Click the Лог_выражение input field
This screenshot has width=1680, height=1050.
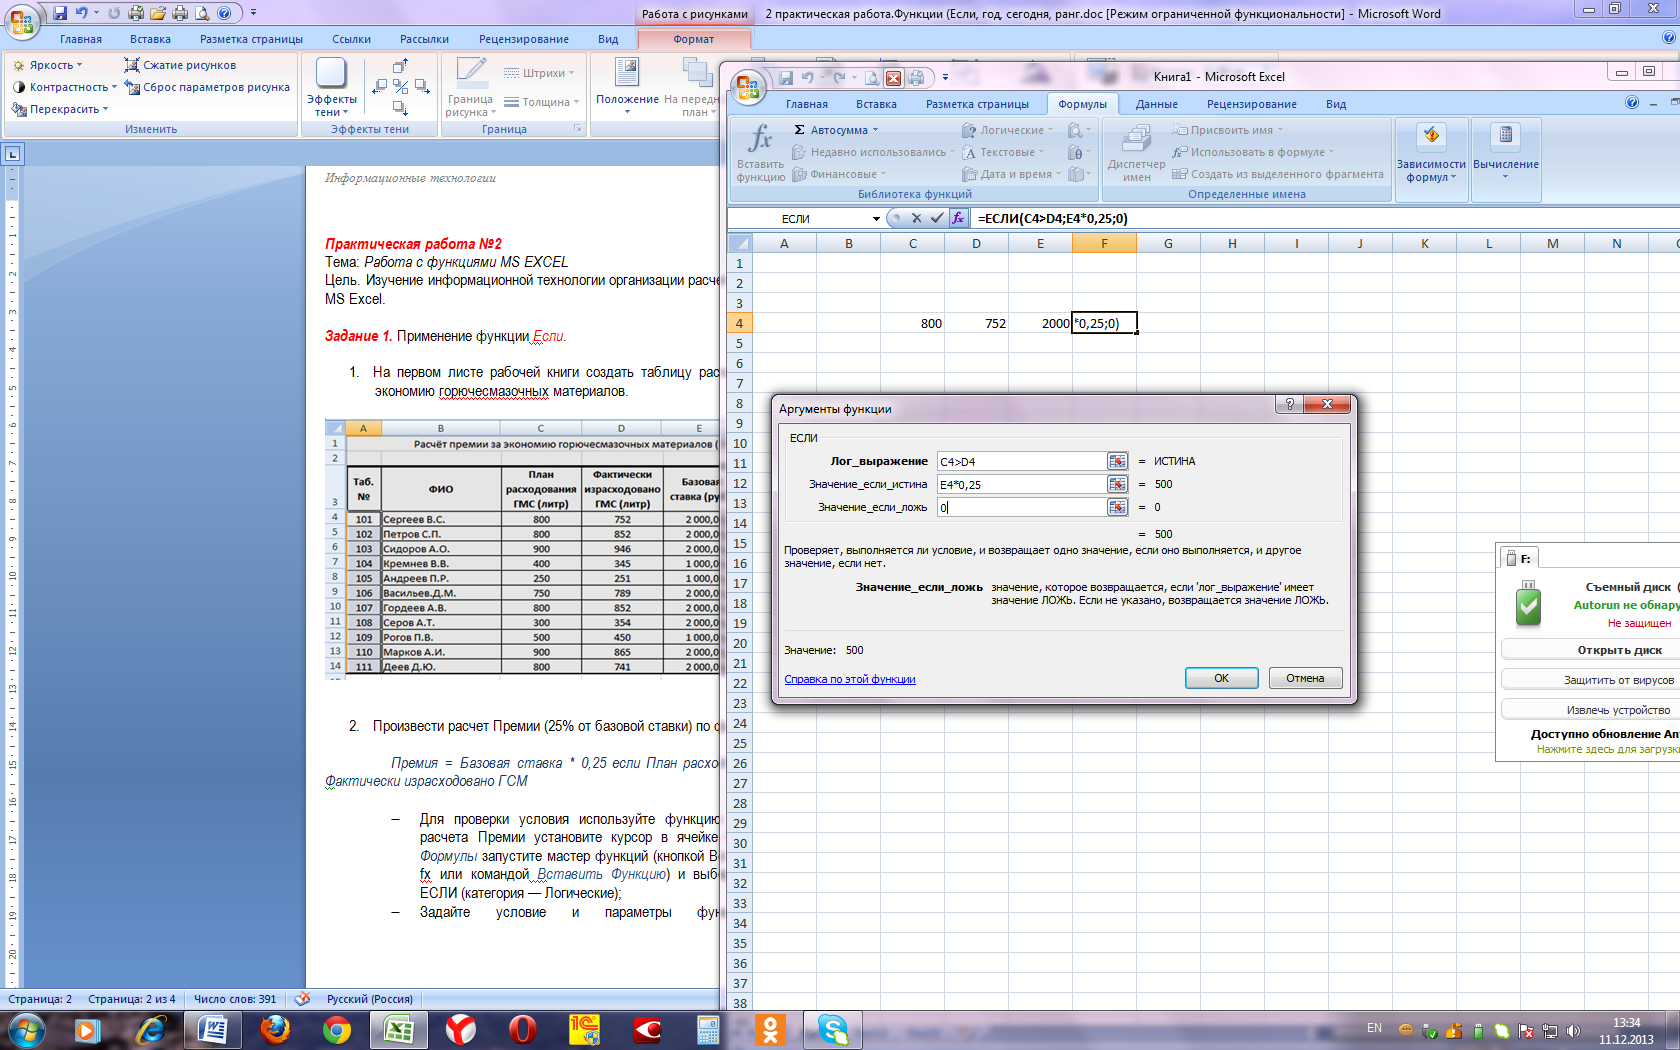[1021, 461]
